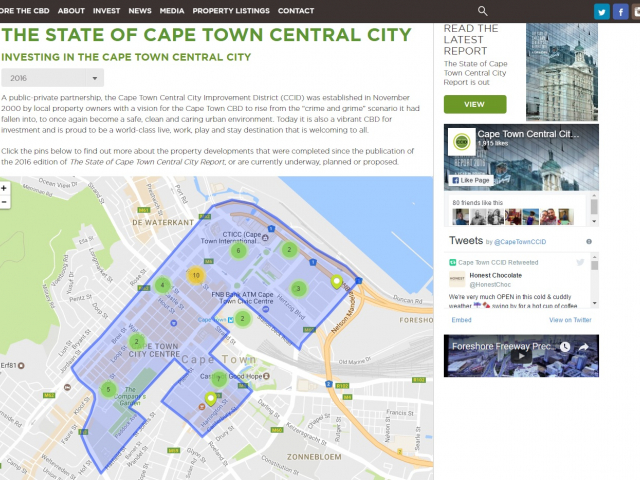Click Facebook Like Page button
The width and height of the screenshot is (640, 480).
(471, 180)
